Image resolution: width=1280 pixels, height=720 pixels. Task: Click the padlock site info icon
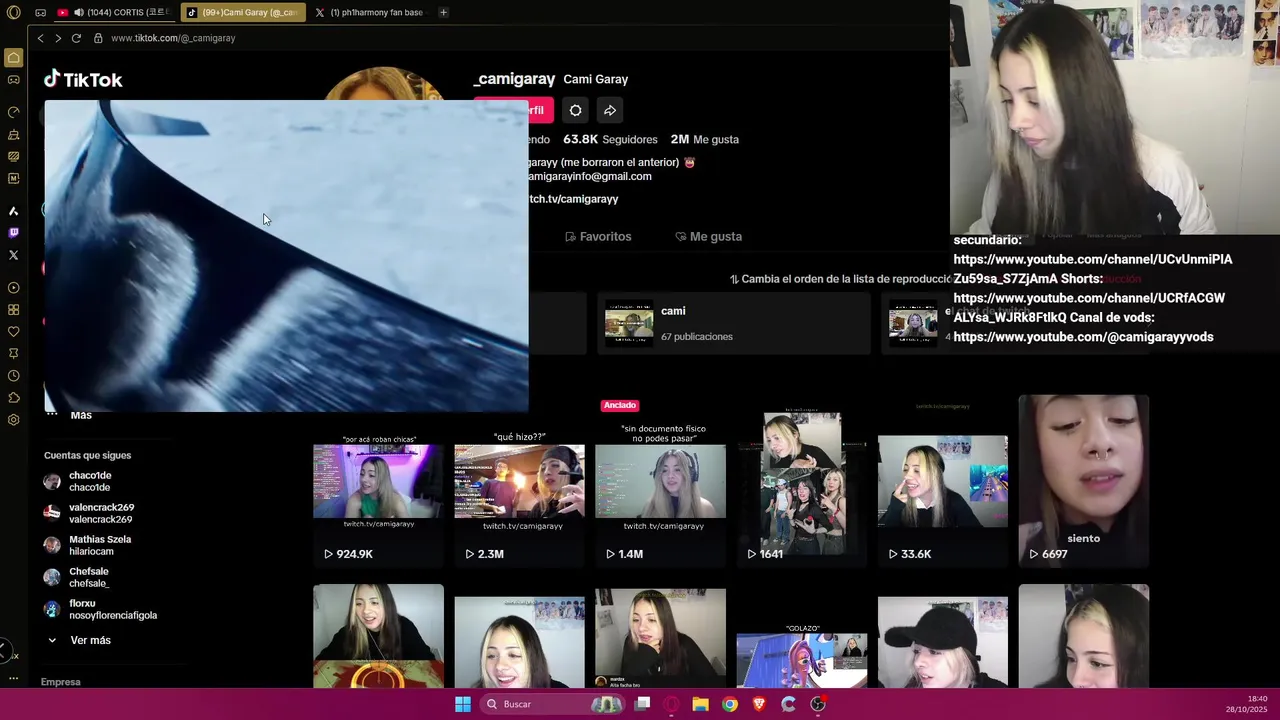pyautogui.click(x=98, y=38)
